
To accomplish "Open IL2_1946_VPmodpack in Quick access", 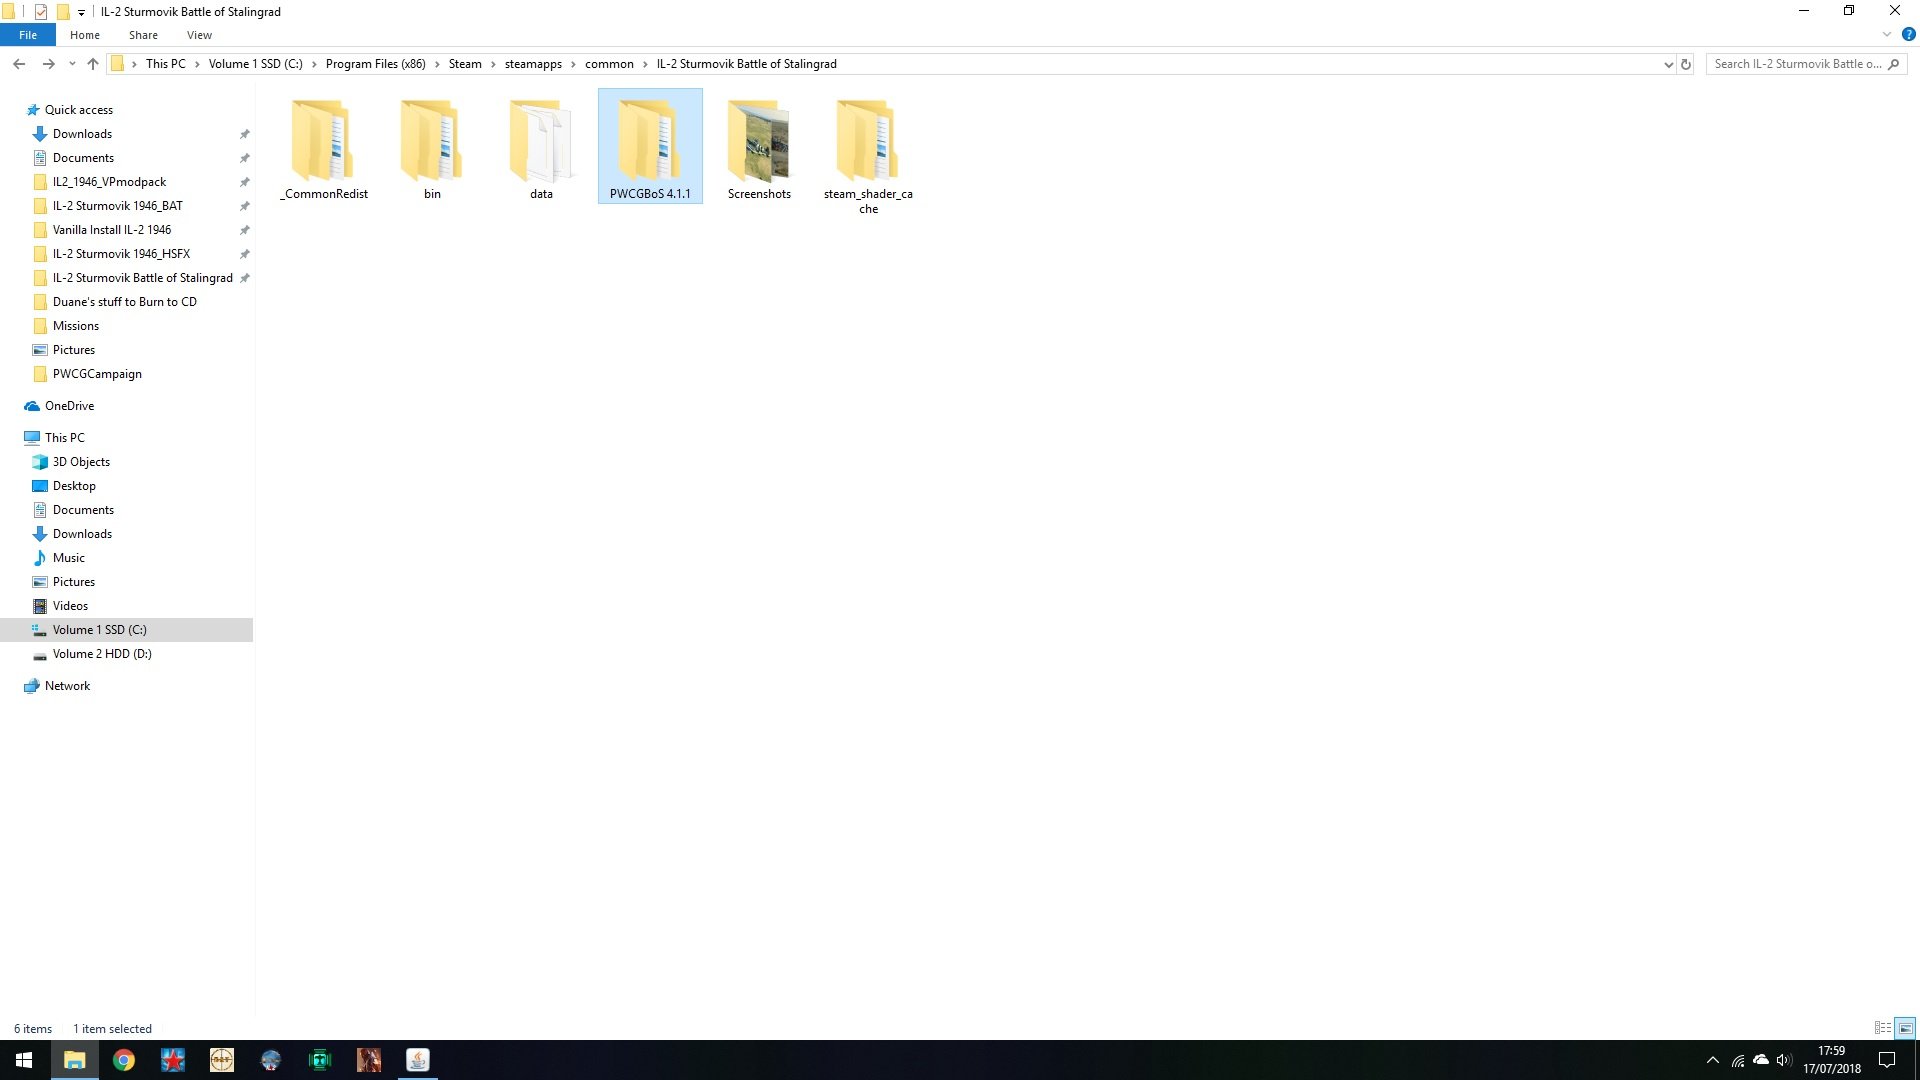I will pos(109,182).
